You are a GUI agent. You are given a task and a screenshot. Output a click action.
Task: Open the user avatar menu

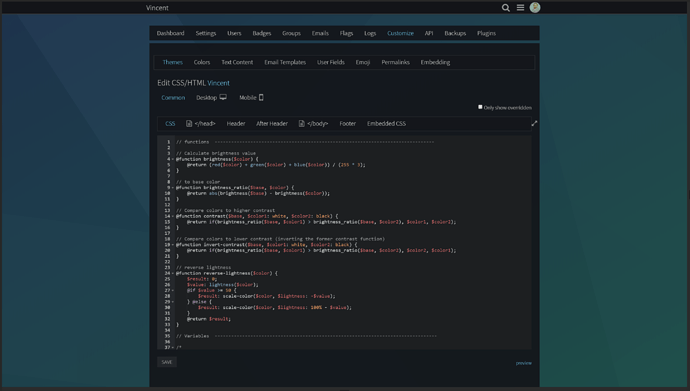(x=535, y=7)
